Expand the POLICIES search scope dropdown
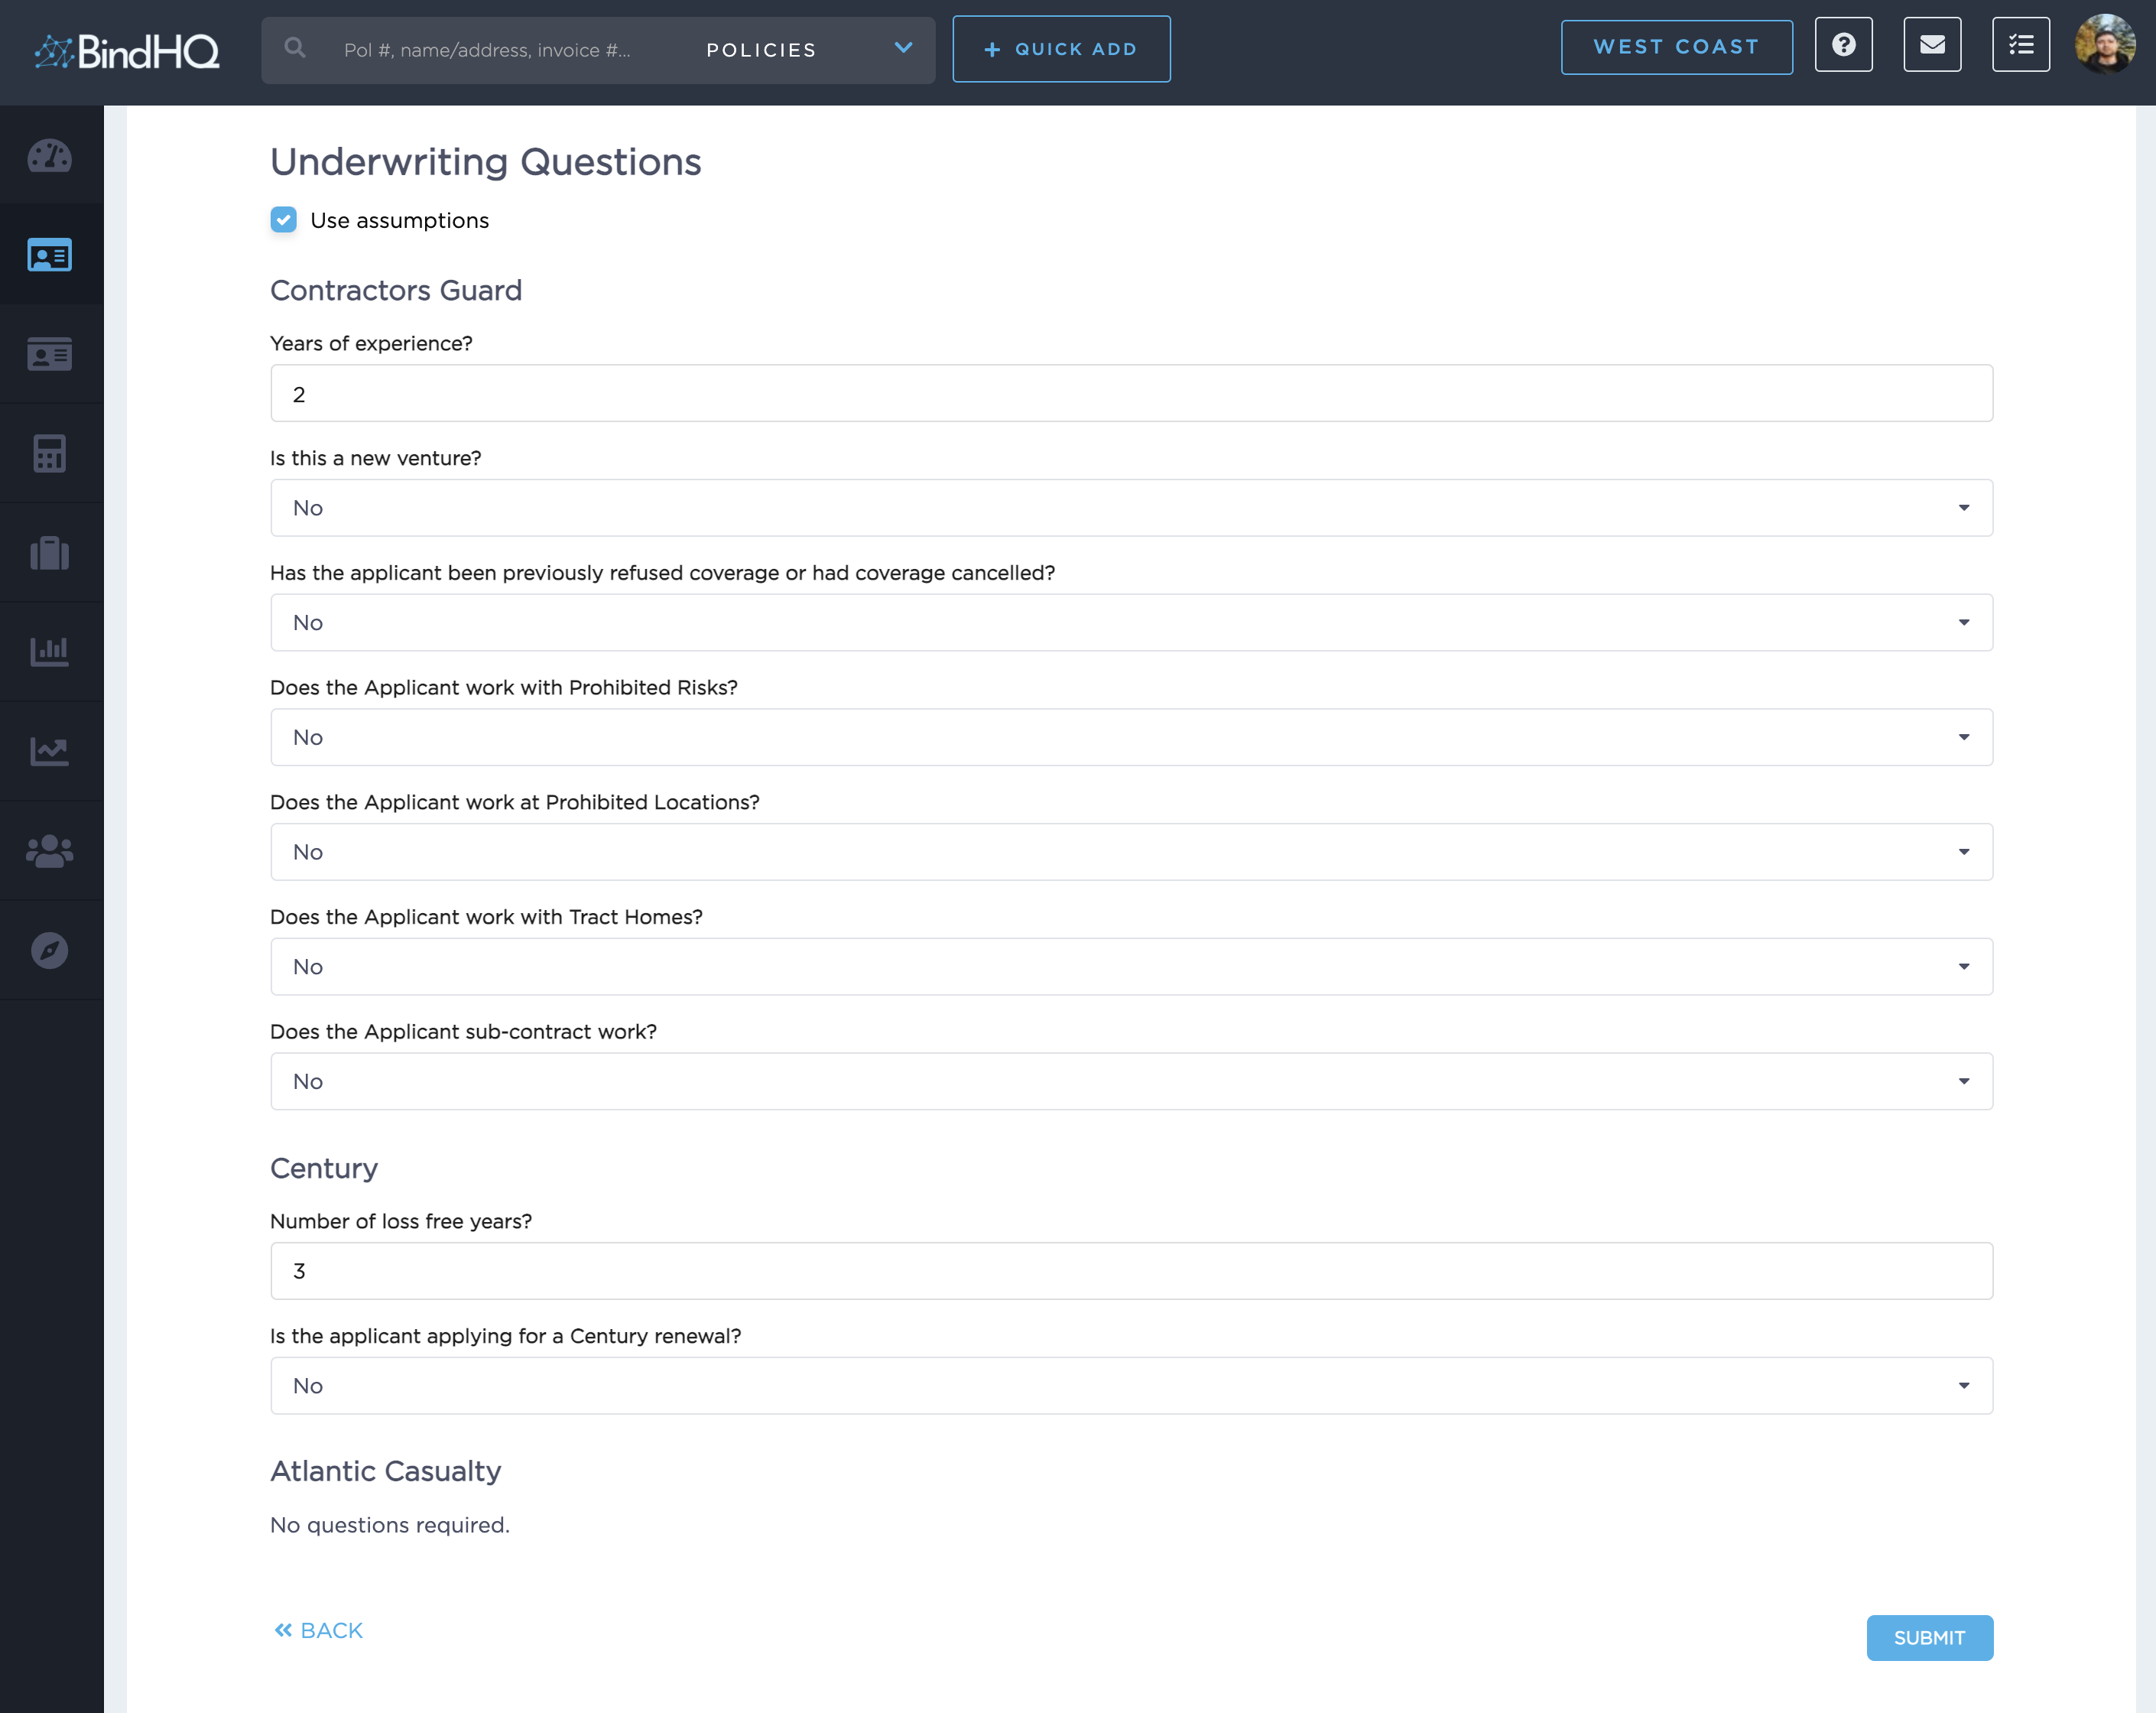2156x1713 pixels. coord(810,49)
